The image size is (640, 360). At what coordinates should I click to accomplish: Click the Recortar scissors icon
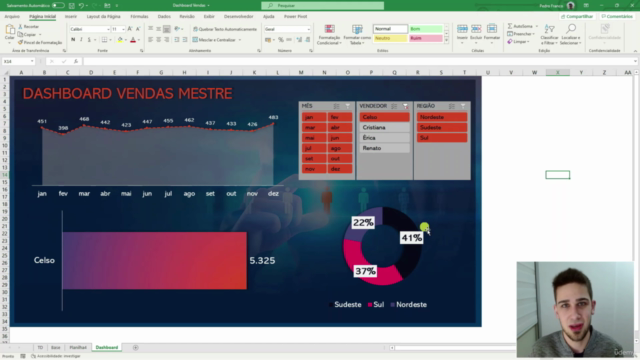coord(20,27)
